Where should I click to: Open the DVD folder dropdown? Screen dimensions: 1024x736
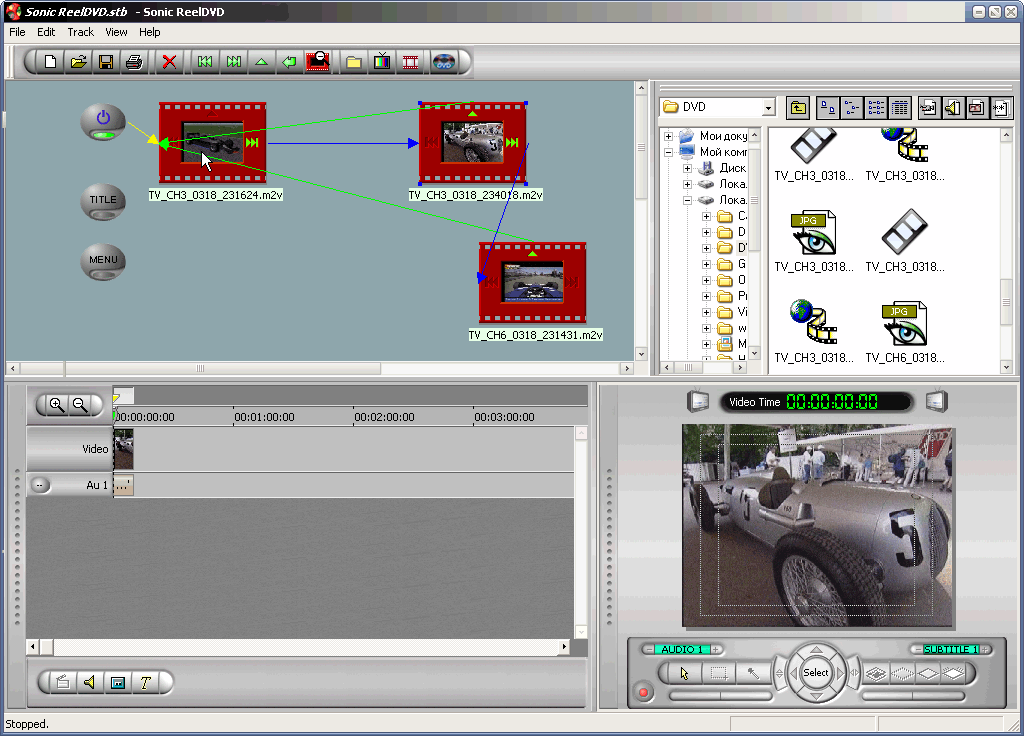click(768, 108)
